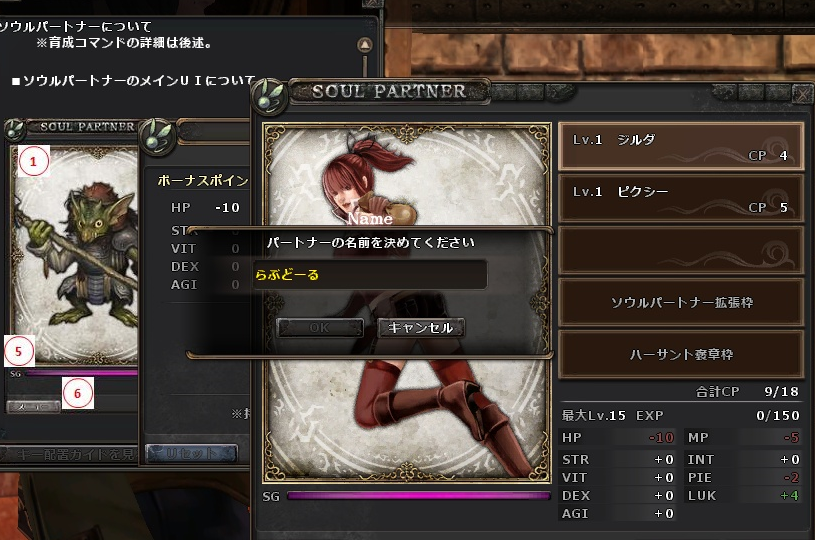Click red circled marker number 1
The height and width of the screenshot is (540, 815).
[34, 161]
